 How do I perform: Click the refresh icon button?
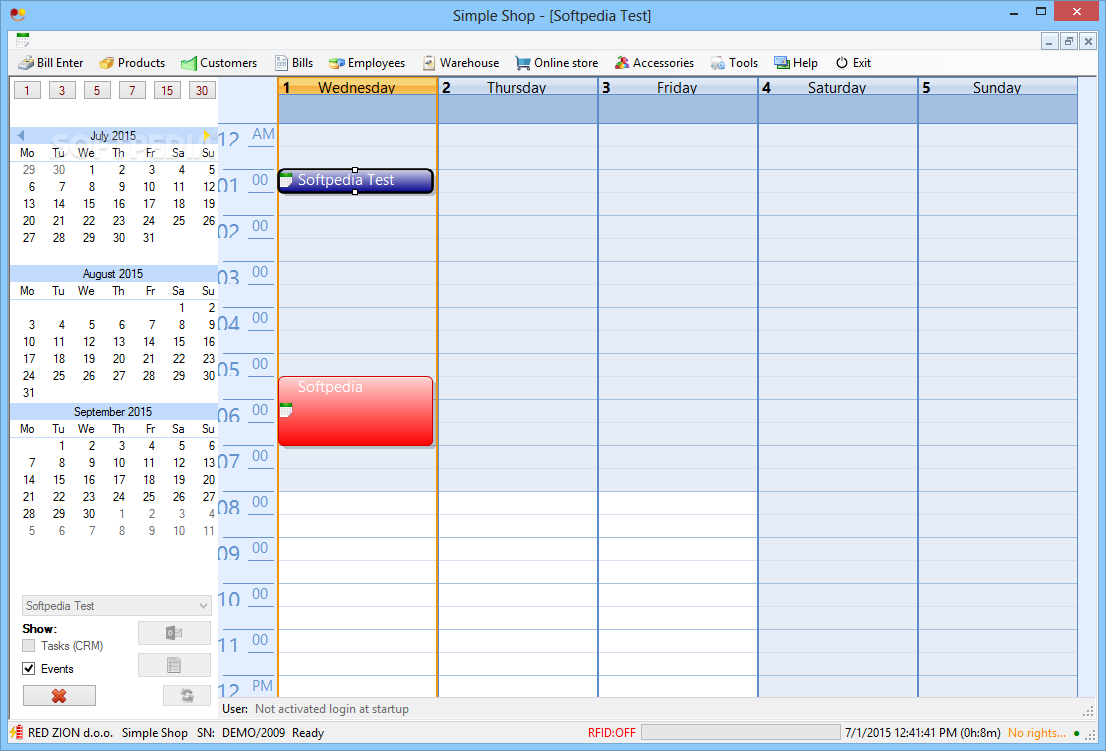(x=187, y=695)
